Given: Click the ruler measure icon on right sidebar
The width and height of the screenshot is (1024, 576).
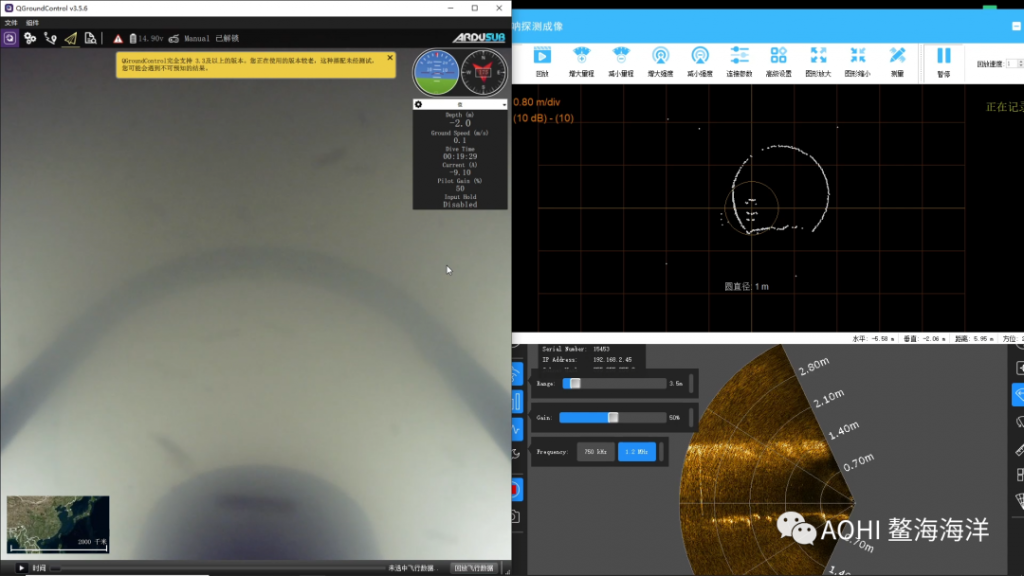Looking at the screenshot, I should (1019, 449).
